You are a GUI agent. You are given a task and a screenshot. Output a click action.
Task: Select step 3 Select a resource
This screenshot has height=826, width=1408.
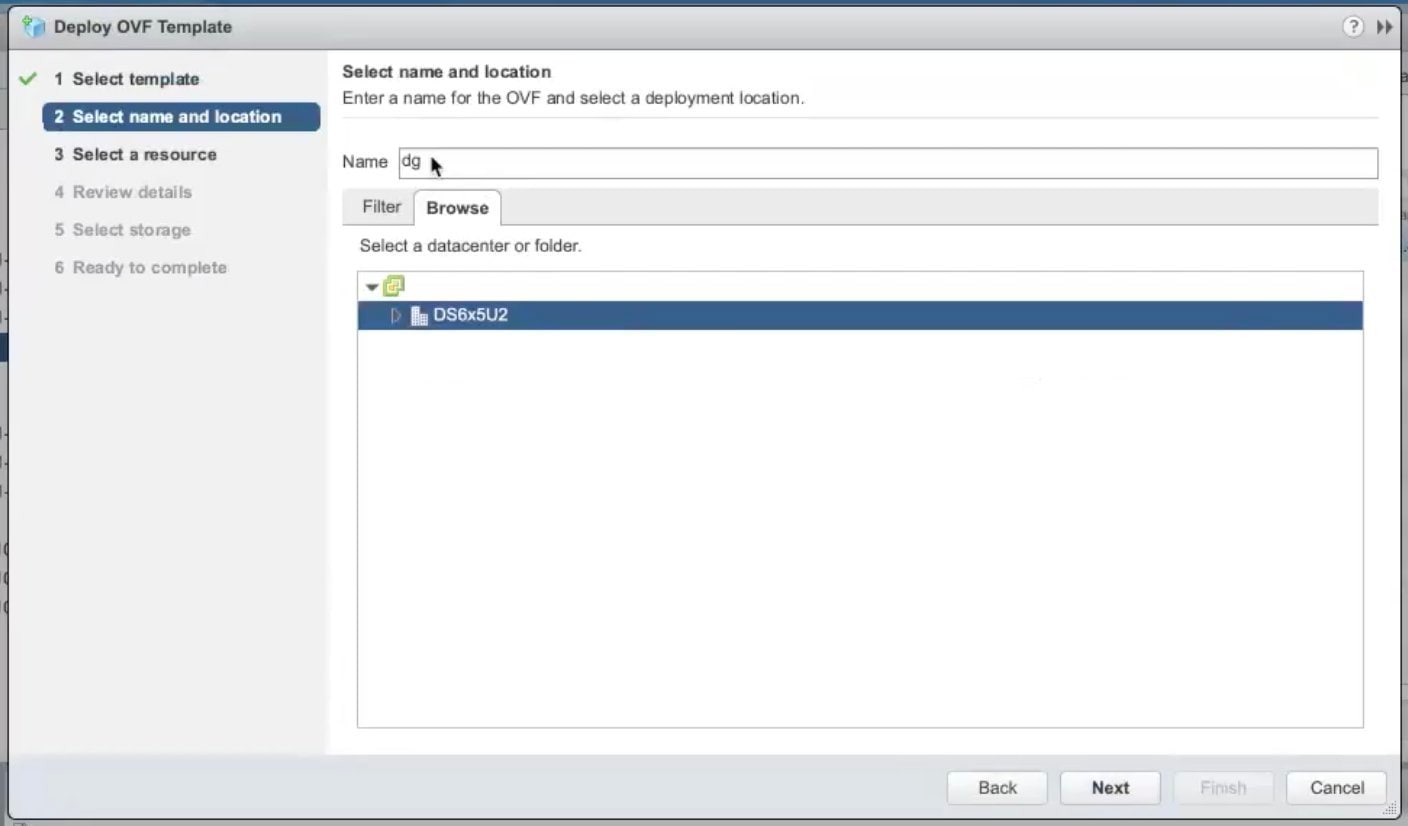point(143,154)
